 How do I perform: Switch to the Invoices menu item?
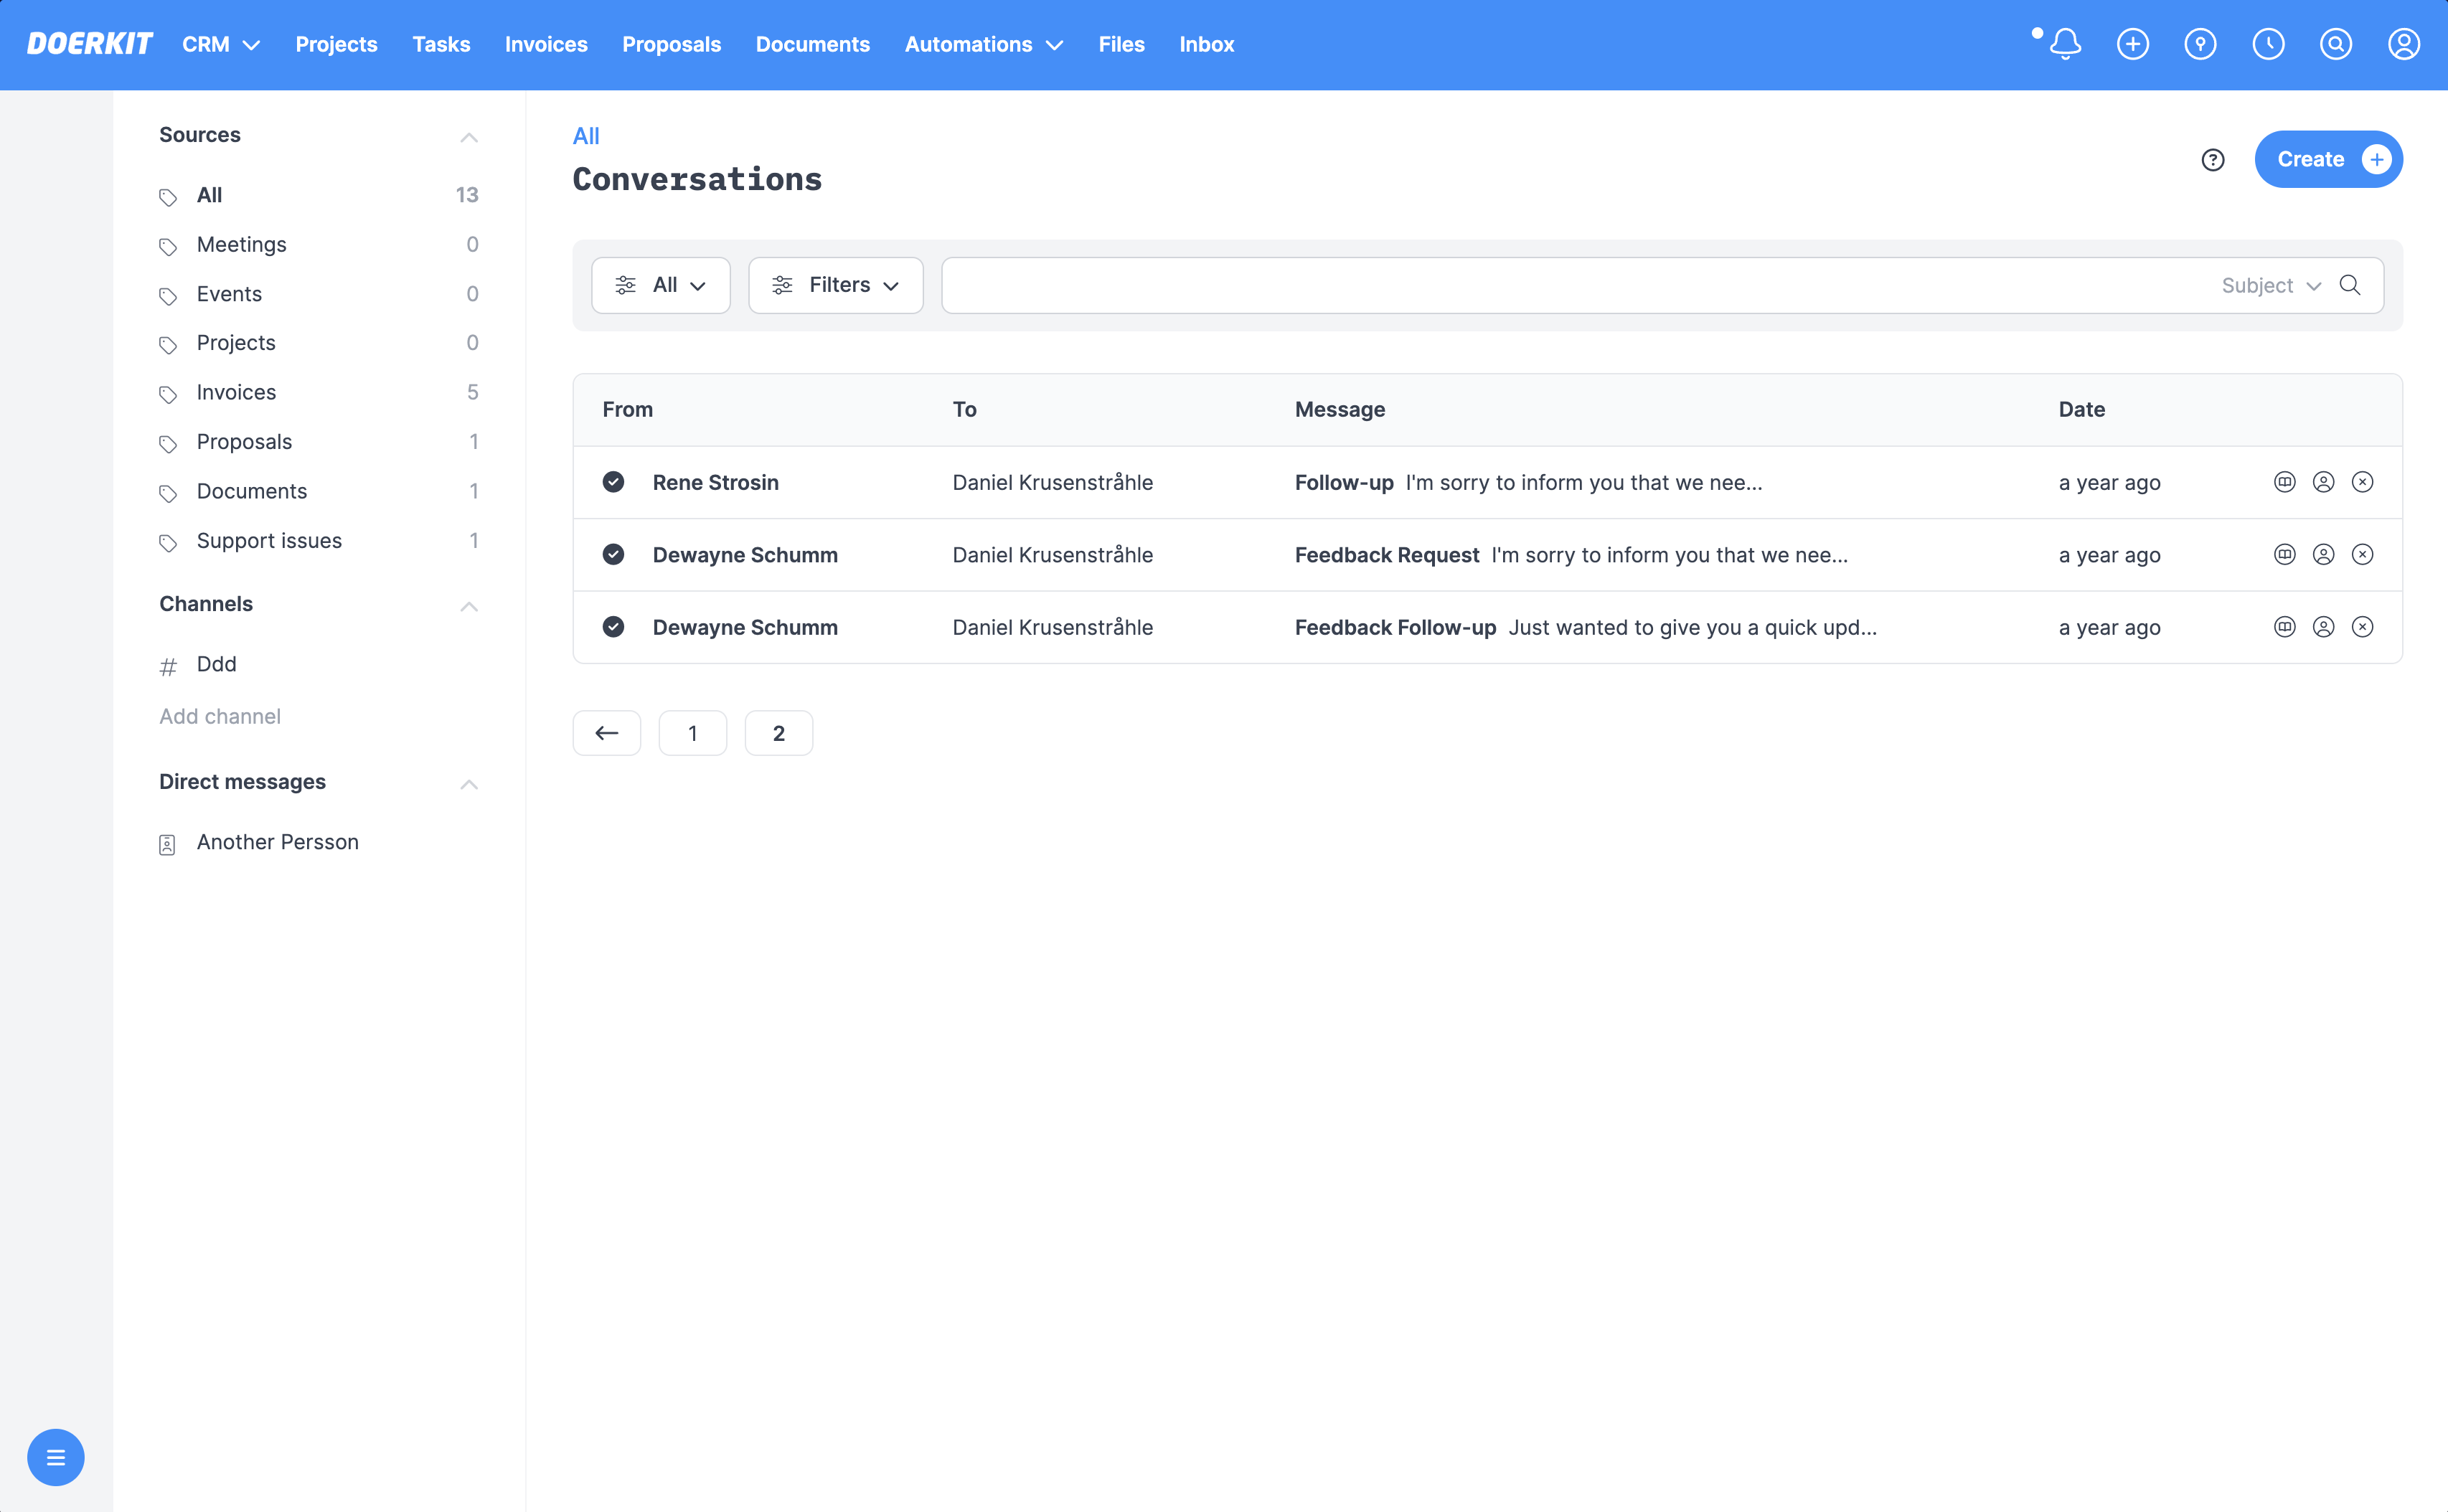click(x=546, y=44)
